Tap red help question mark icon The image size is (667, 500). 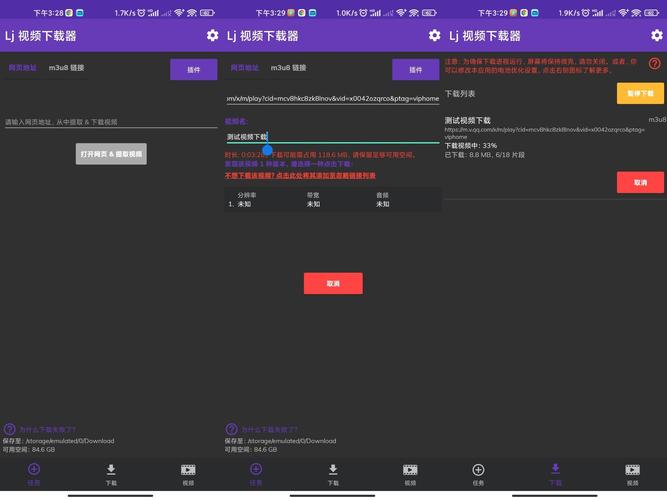(655, 63)
